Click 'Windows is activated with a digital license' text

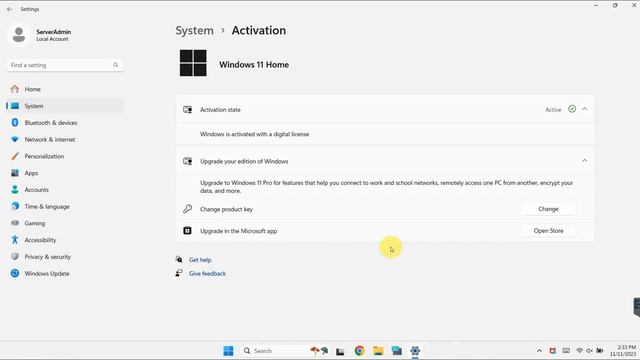click(254, 134)
